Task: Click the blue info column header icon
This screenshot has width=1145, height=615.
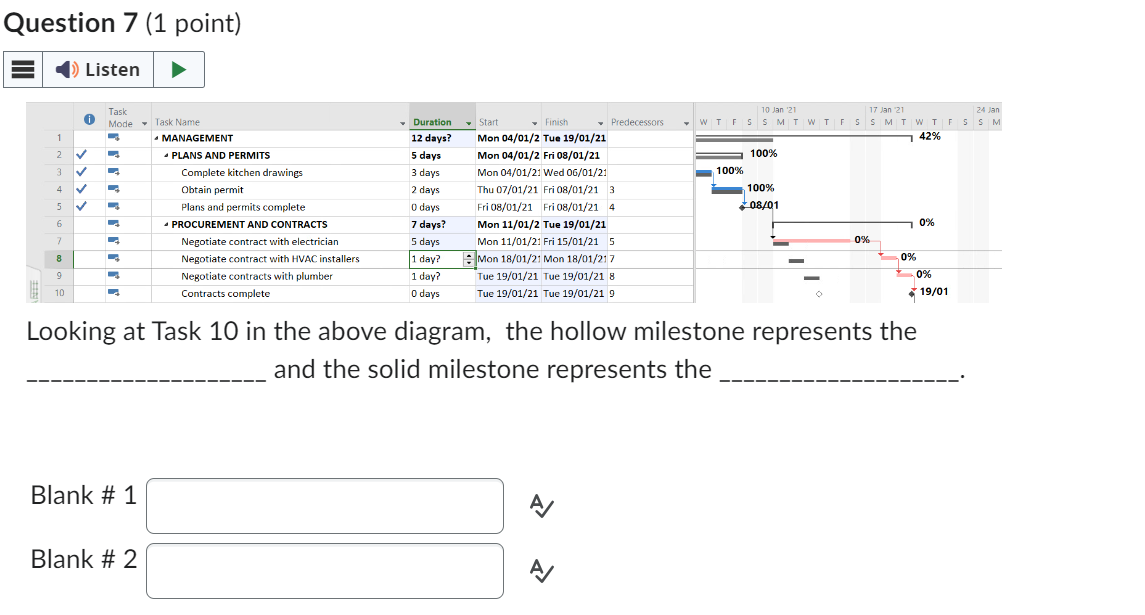Action: coord(89,119)
